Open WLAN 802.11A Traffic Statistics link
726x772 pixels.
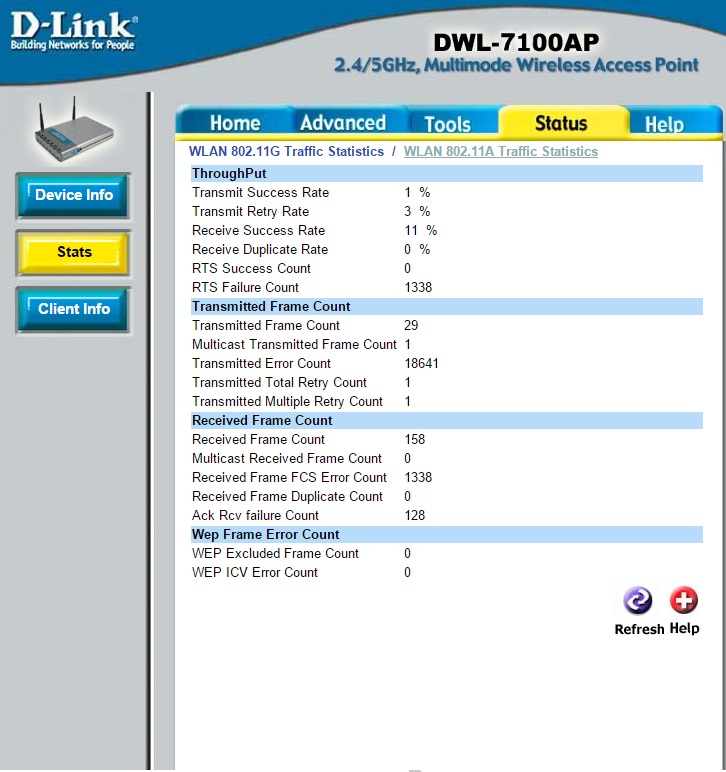pos(501,152)
